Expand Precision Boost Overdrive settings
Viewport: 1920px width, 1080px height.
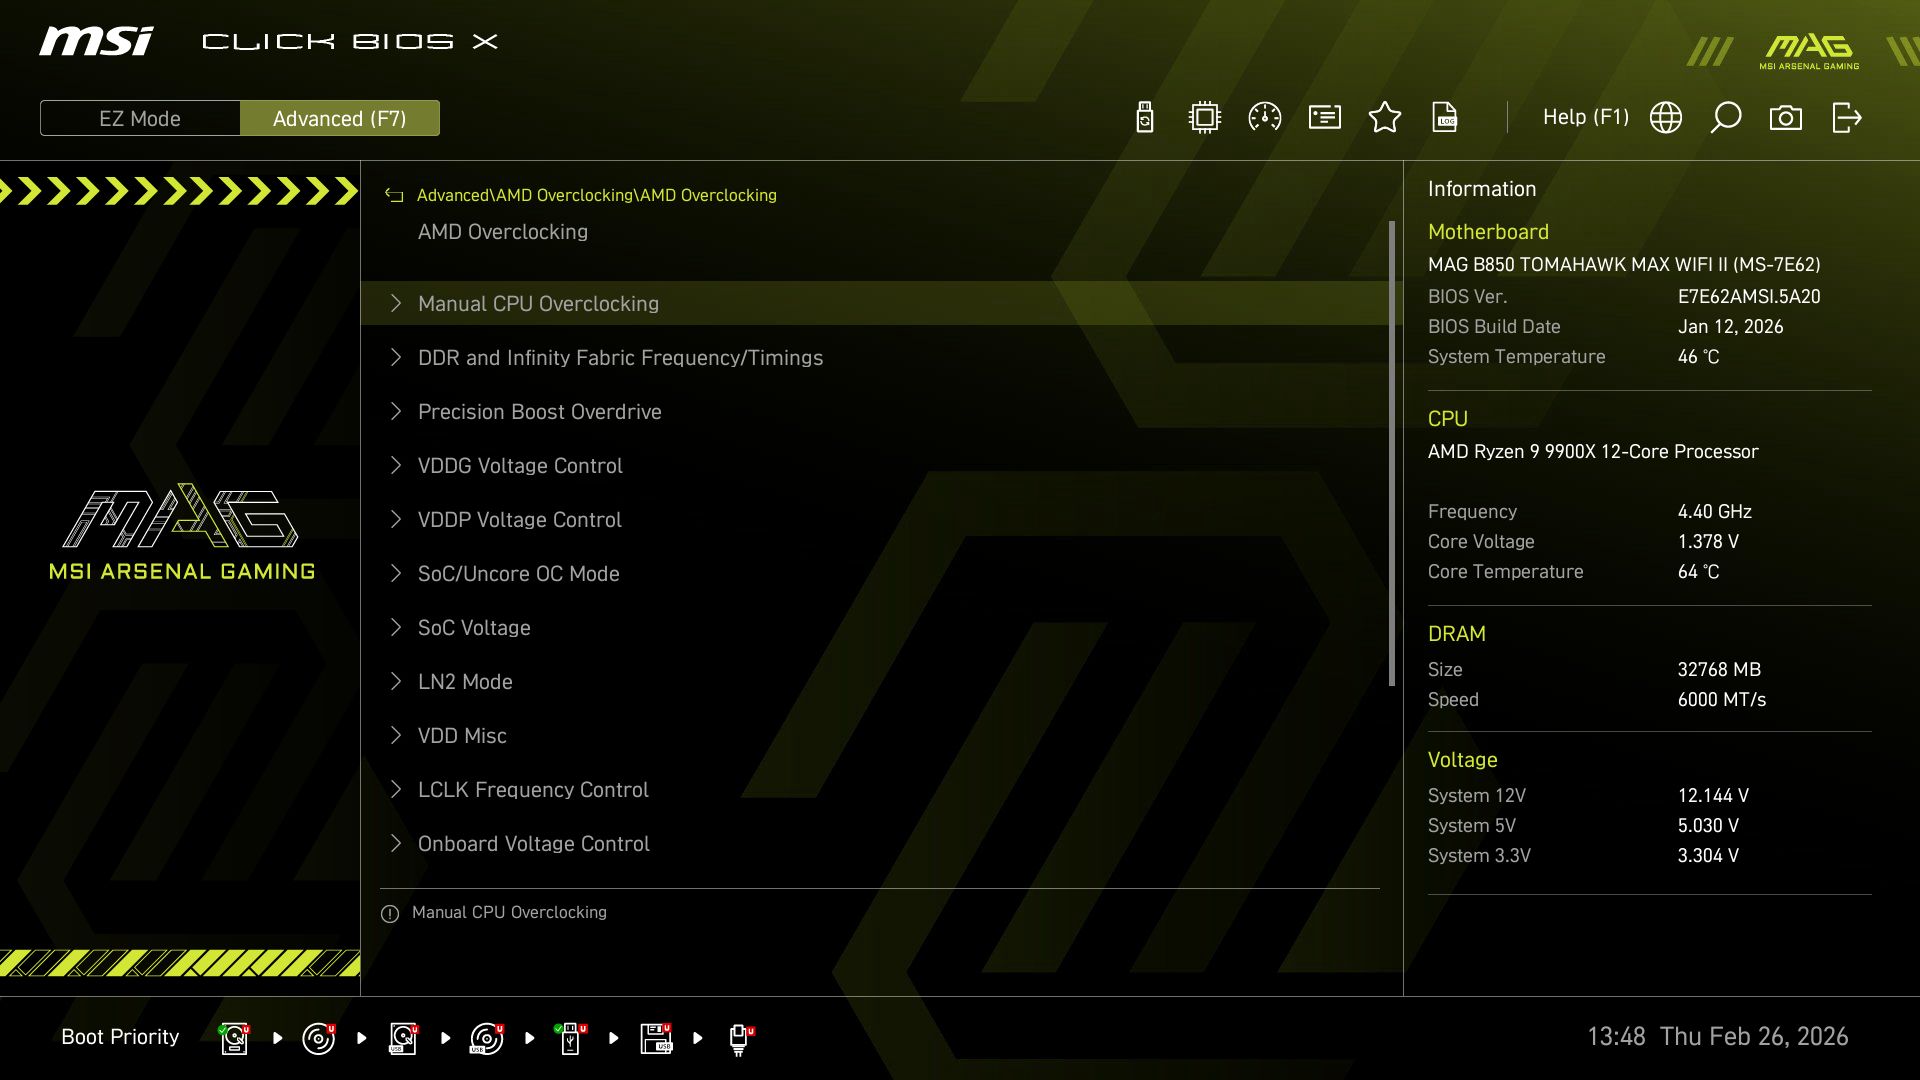coord(540,411)
